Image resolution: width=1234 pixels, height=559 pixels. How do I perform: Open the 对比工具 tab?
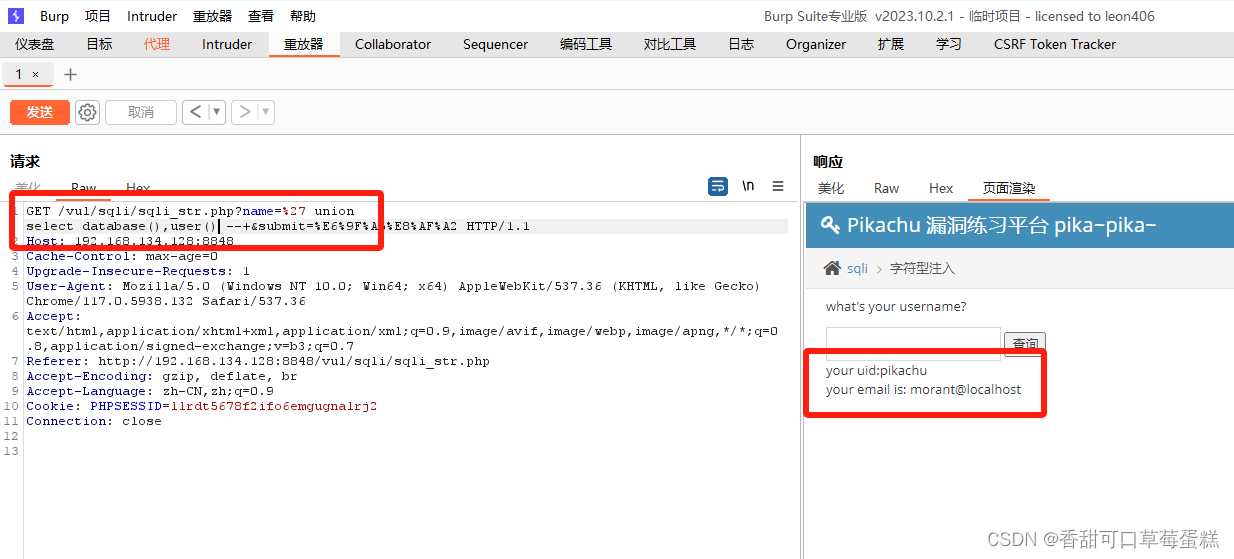[x=670, y=44]
